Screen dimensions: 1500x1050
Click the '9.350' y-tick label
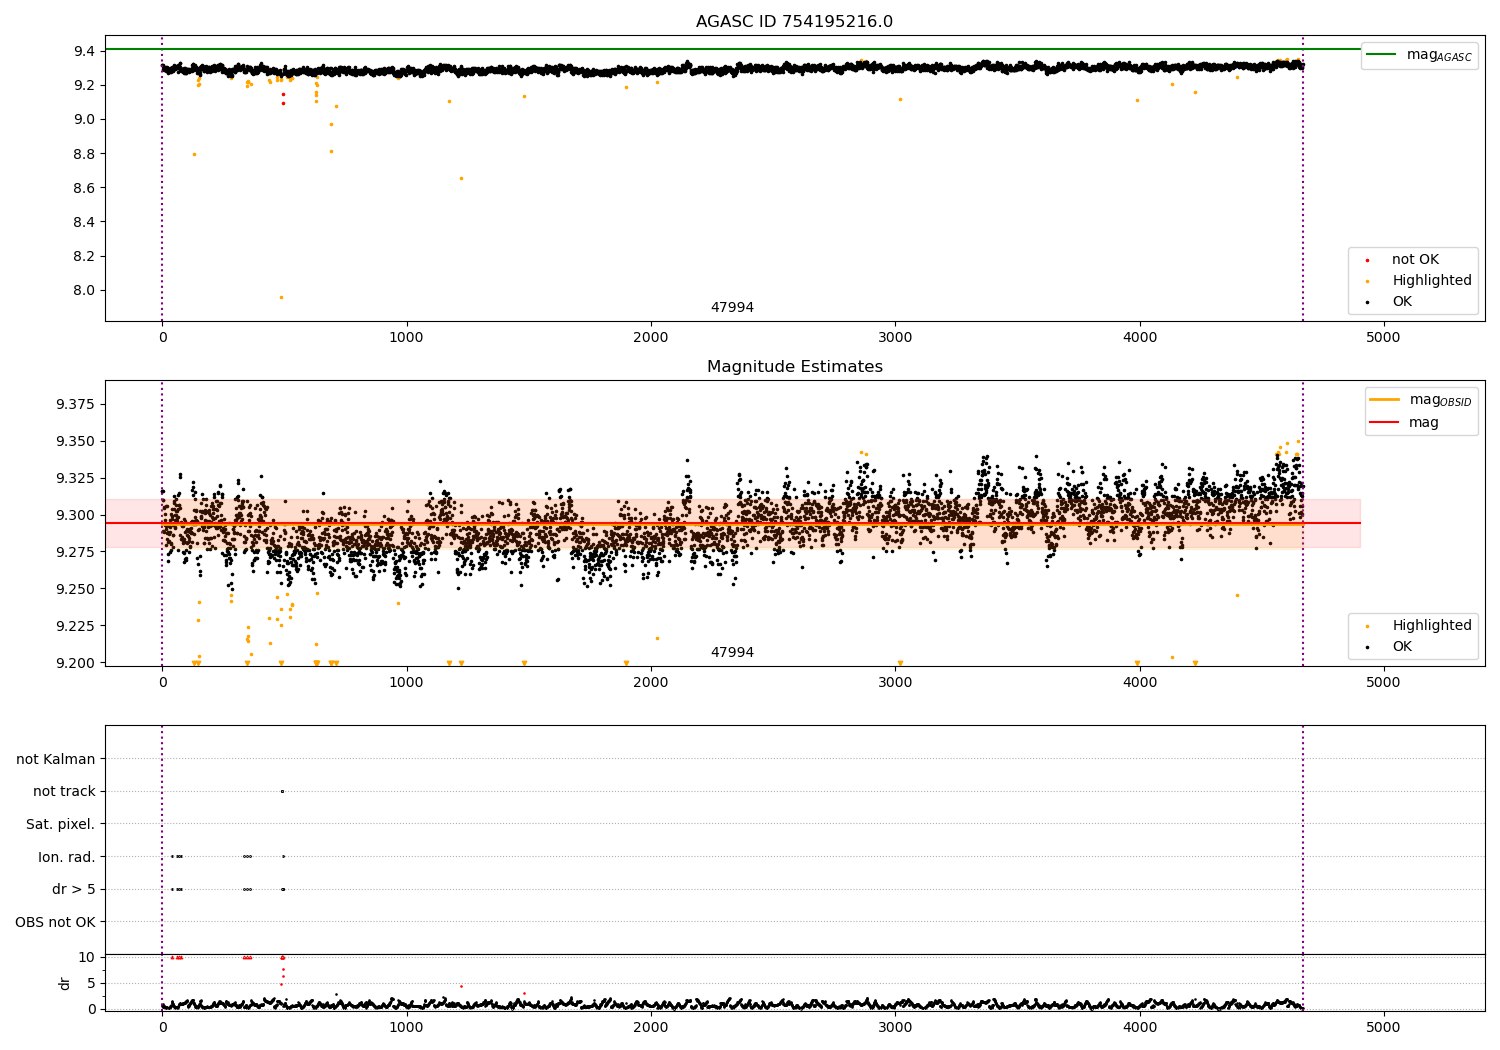[x=75, y=442]
